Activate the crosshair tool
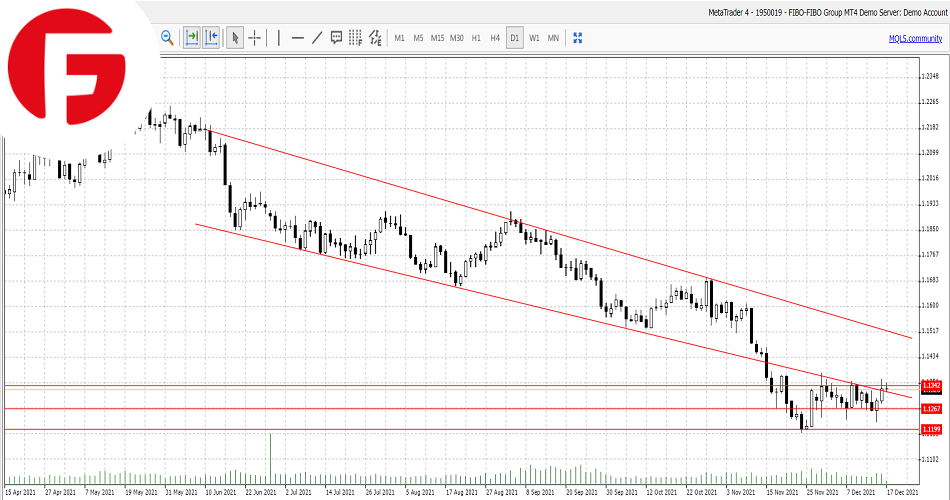 [255, 38]
